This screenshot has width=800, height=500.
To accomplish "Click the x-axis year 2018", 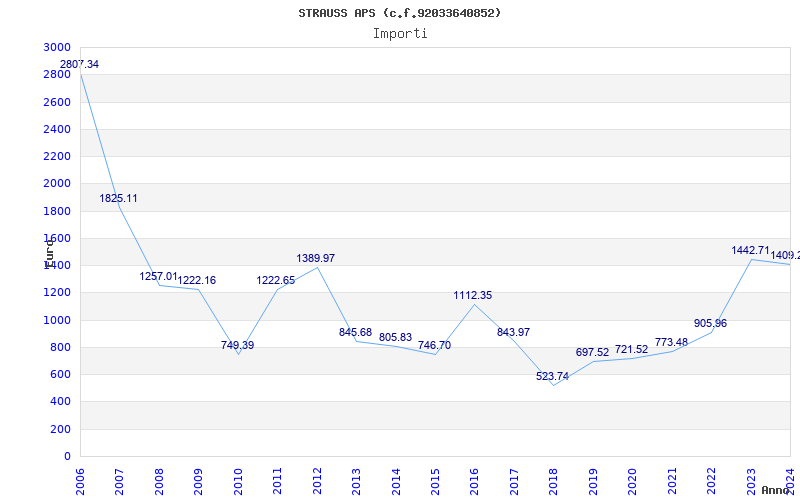I will [554, 482].
